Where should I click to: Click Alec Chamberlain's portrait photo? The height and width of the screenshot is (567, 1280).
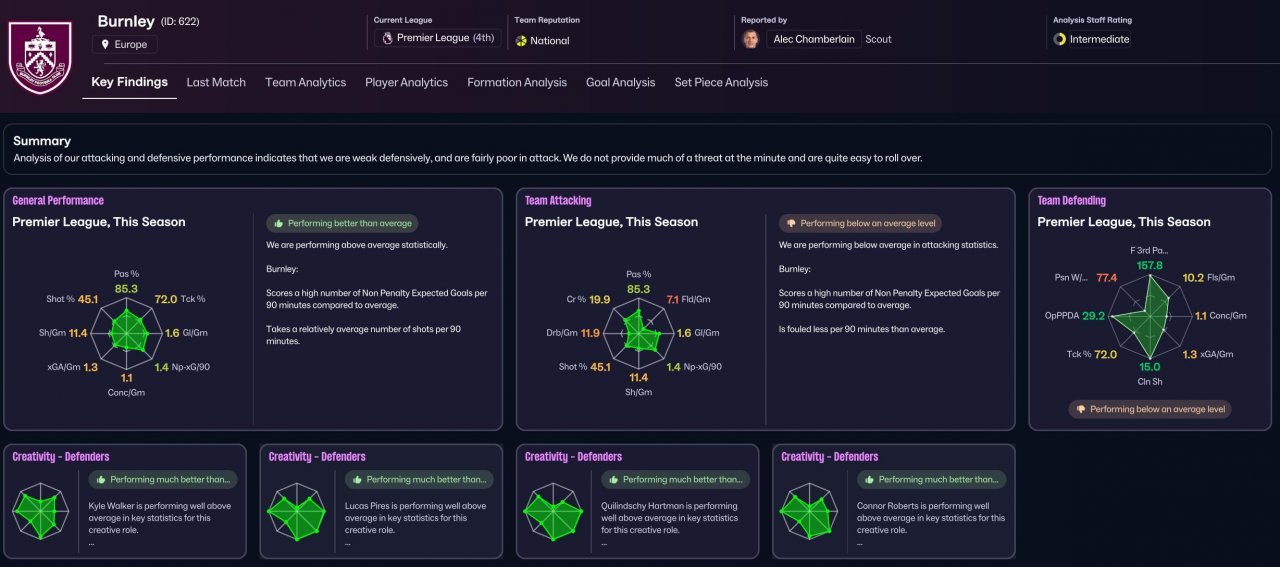click(x=750, y=39)
